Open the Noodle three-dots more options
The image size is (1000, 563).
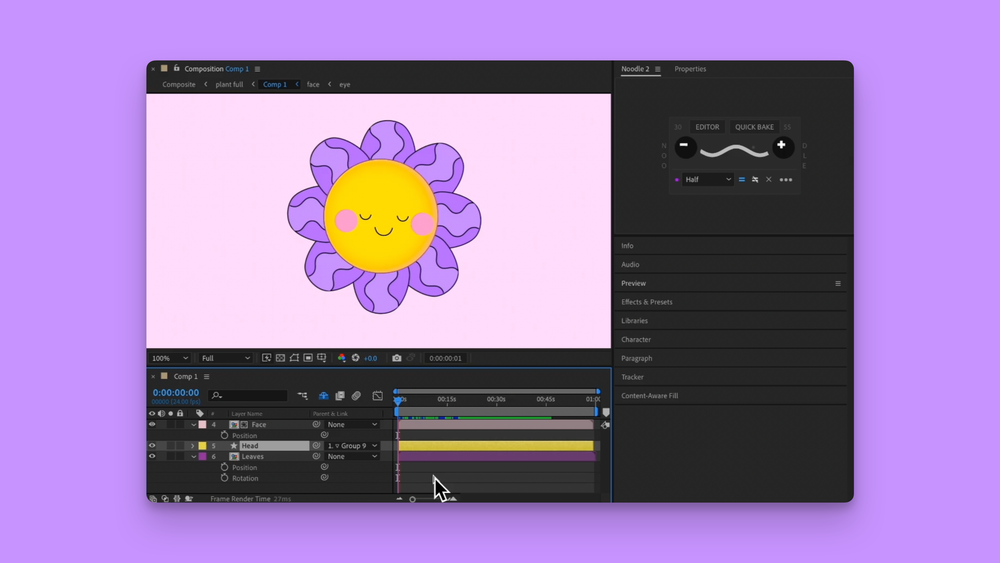coord(786,180)
